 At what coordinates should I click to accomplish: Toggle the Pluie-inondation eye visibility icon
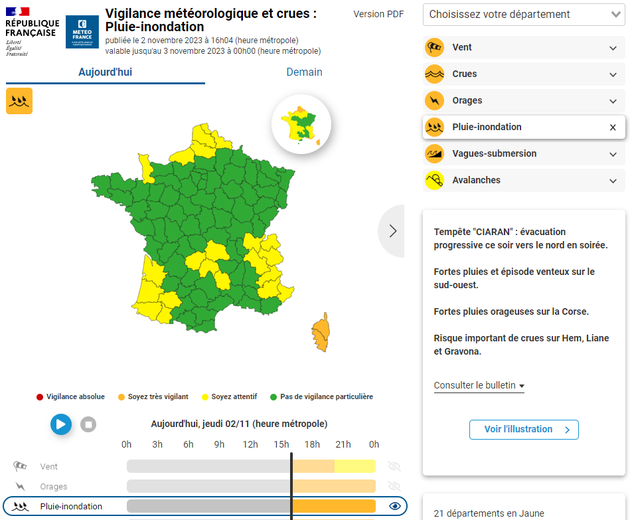(395, 506)
